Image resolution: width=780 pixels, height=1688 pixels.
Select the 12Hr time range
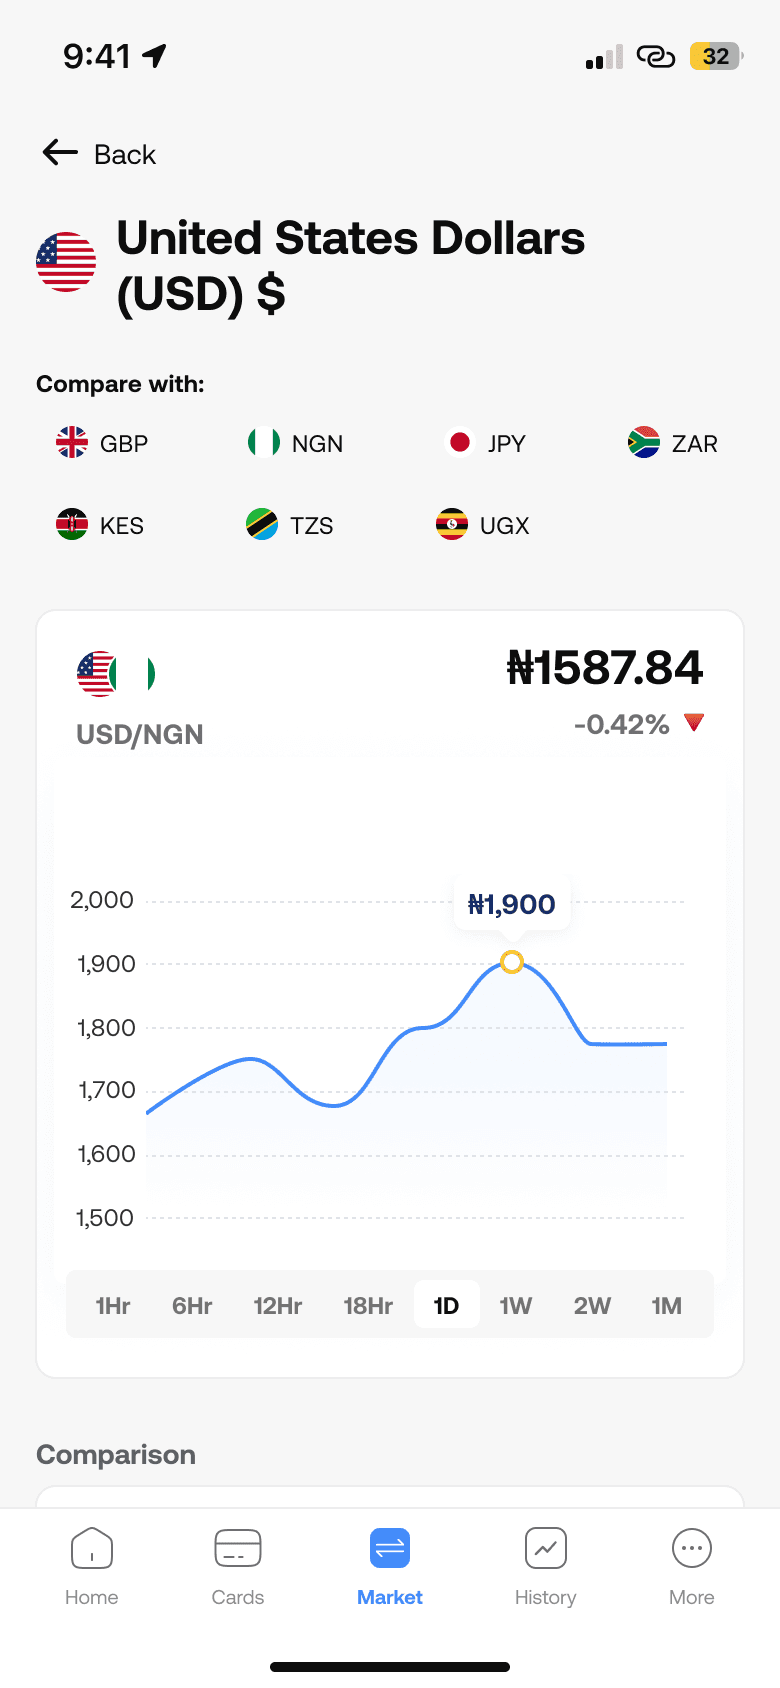click(x=278, y=1305)
